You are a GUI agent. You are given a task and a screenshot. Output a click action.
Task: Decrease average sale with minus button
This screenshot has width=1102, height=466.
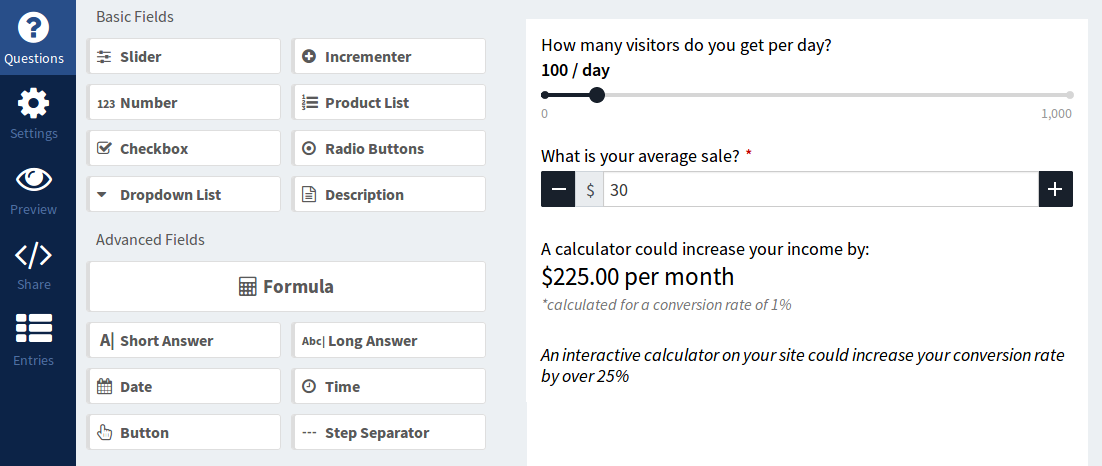pyautogui.click(x=558, y=190)
